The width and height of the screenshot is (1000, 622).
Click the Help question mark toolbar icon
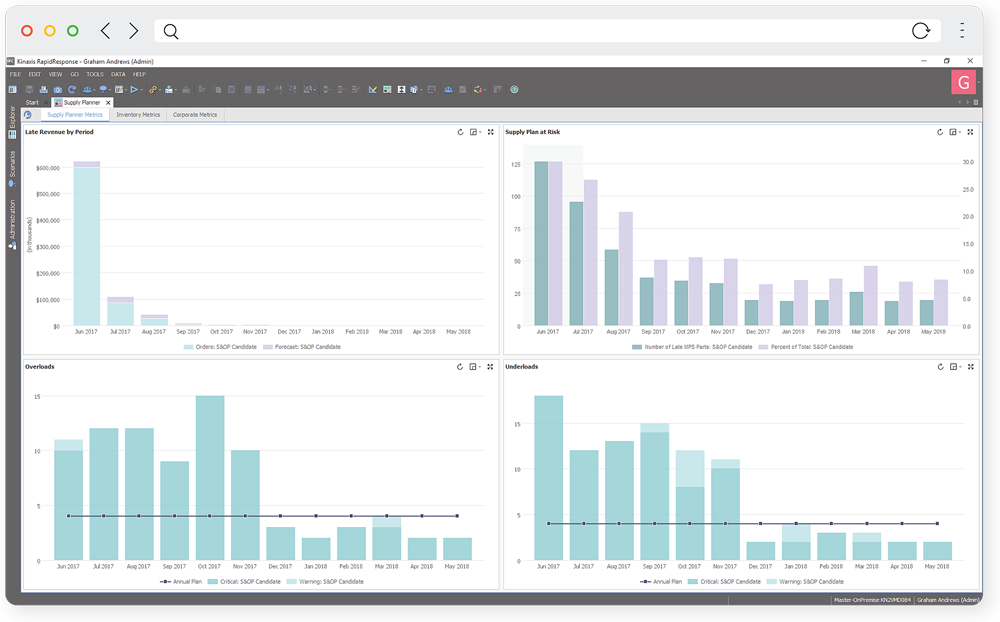[x=514, y=89]
